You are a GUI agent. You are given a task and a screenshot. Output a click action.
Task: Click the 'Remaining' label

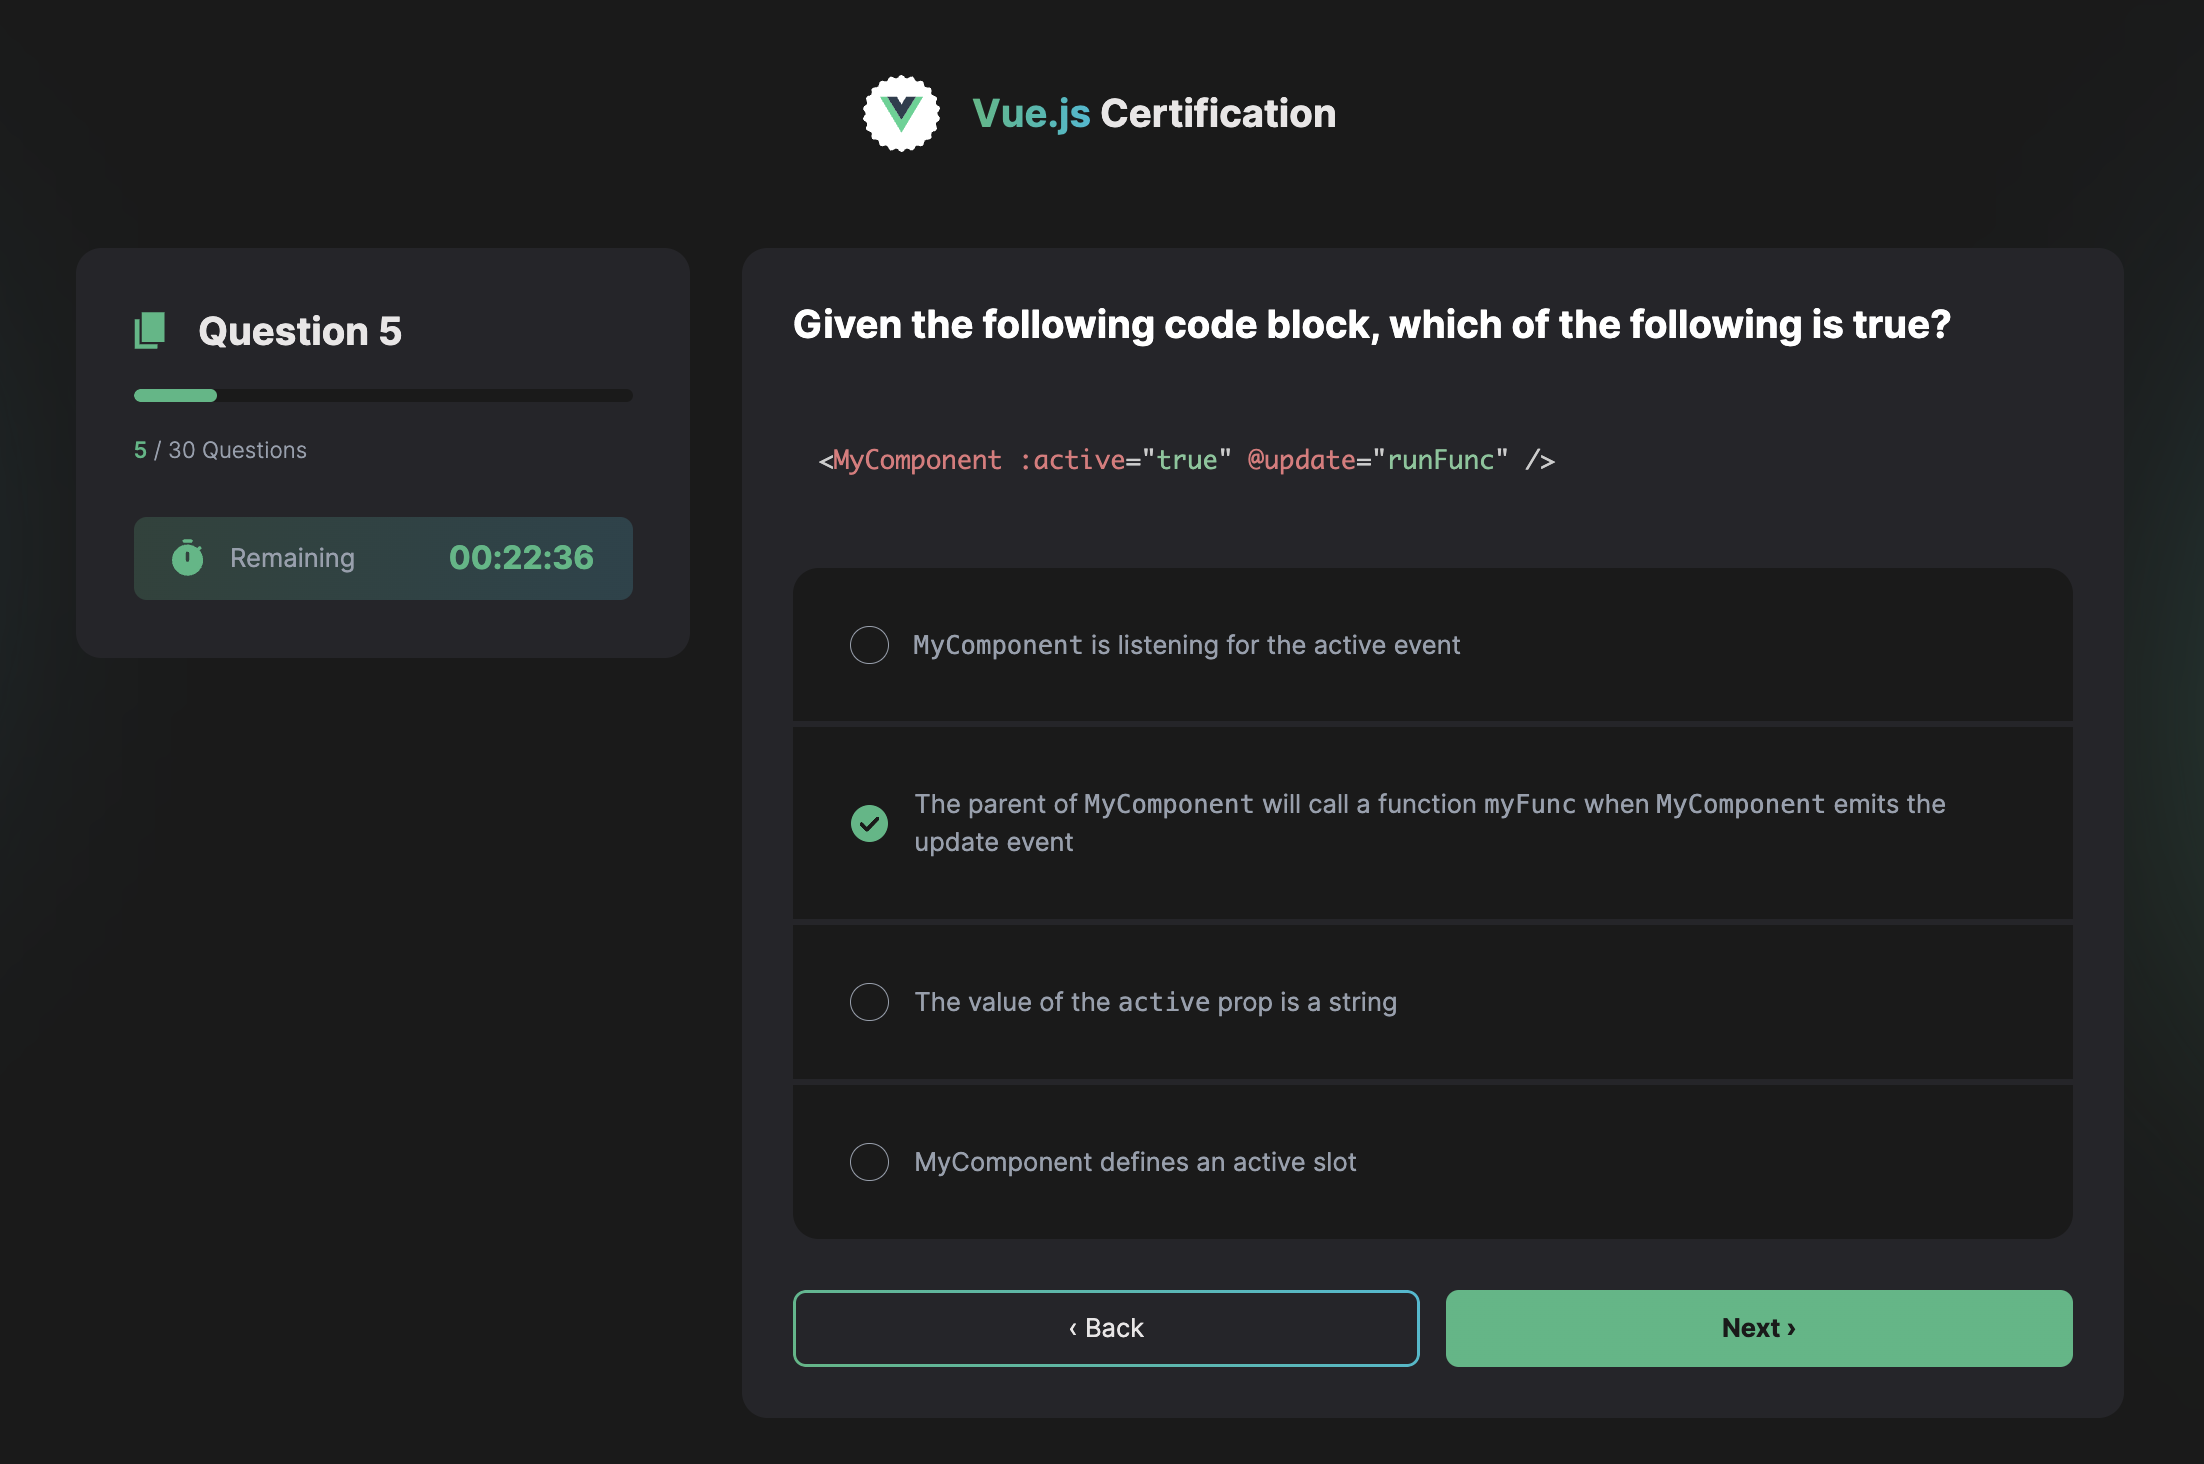click(x=292, y=558)
